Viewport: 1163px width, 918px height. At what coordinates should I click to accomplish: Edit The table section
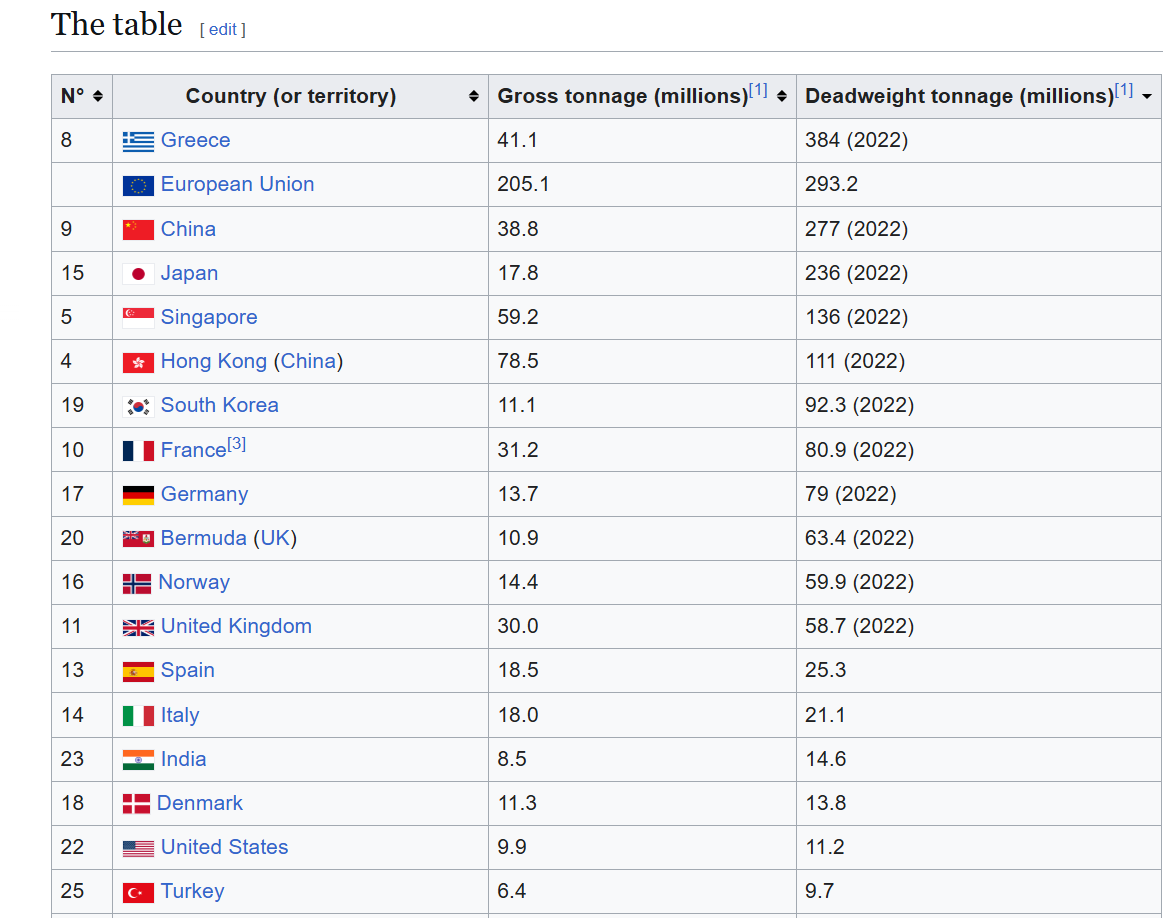point(223,30)
